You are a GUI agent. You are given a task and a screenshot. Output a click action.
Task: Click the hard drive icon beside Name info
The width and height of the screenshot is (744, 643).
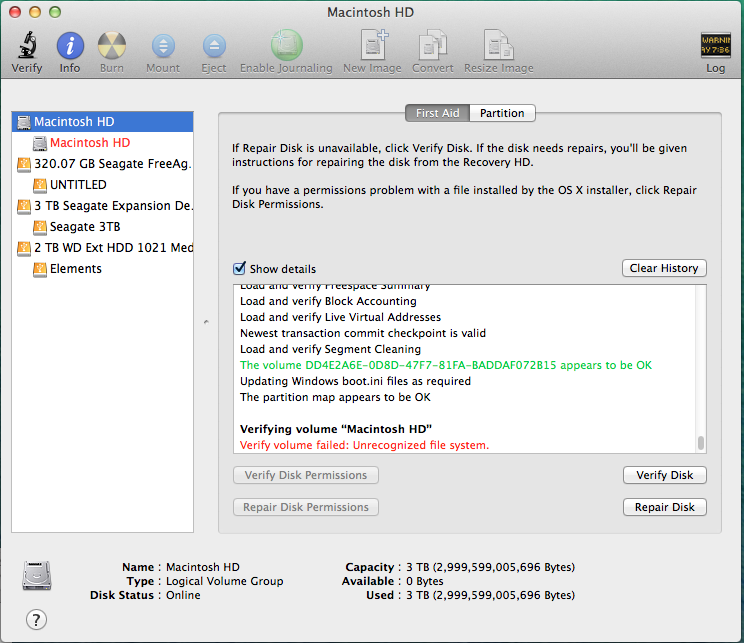[x=37, y=576]
